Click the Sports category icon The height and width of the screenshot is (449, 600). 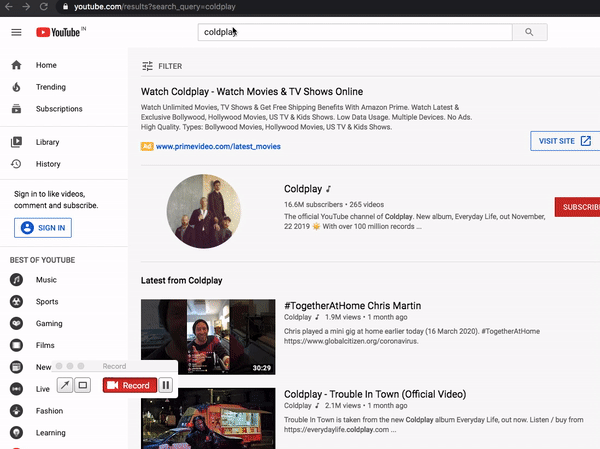pyautogui.click(x=16, y=302)
